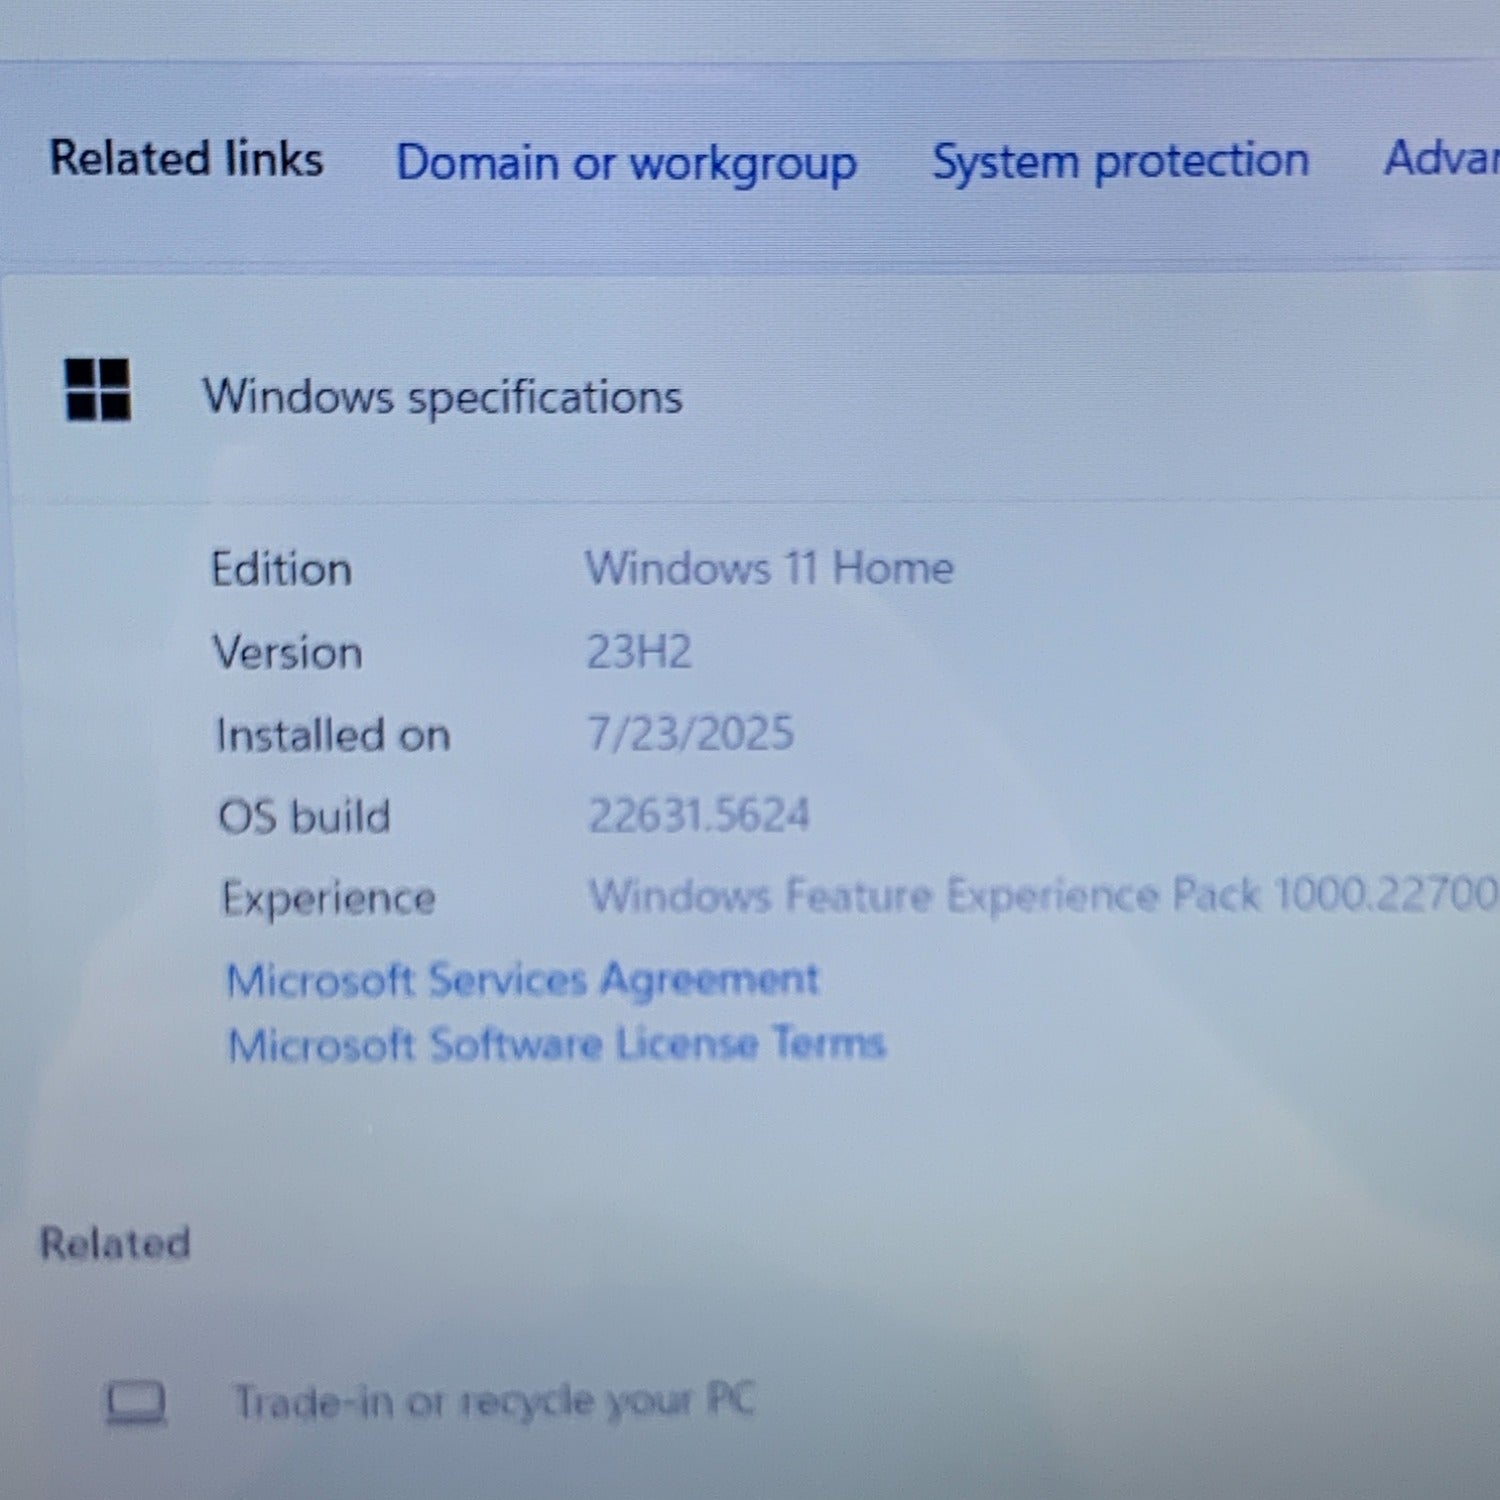Open the System protection link

[x=1120, y=161]
